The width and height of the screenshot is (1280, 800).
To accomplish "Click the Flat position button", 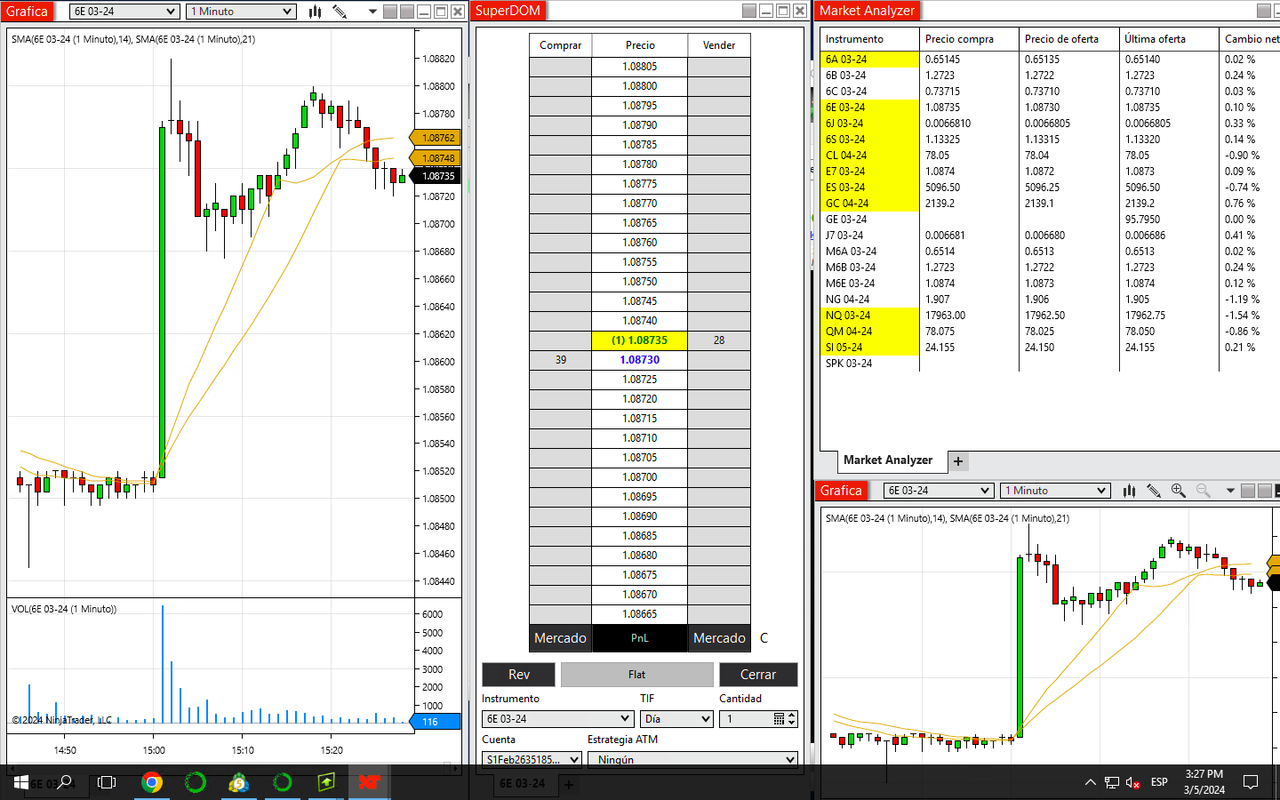I will point(637,674).
